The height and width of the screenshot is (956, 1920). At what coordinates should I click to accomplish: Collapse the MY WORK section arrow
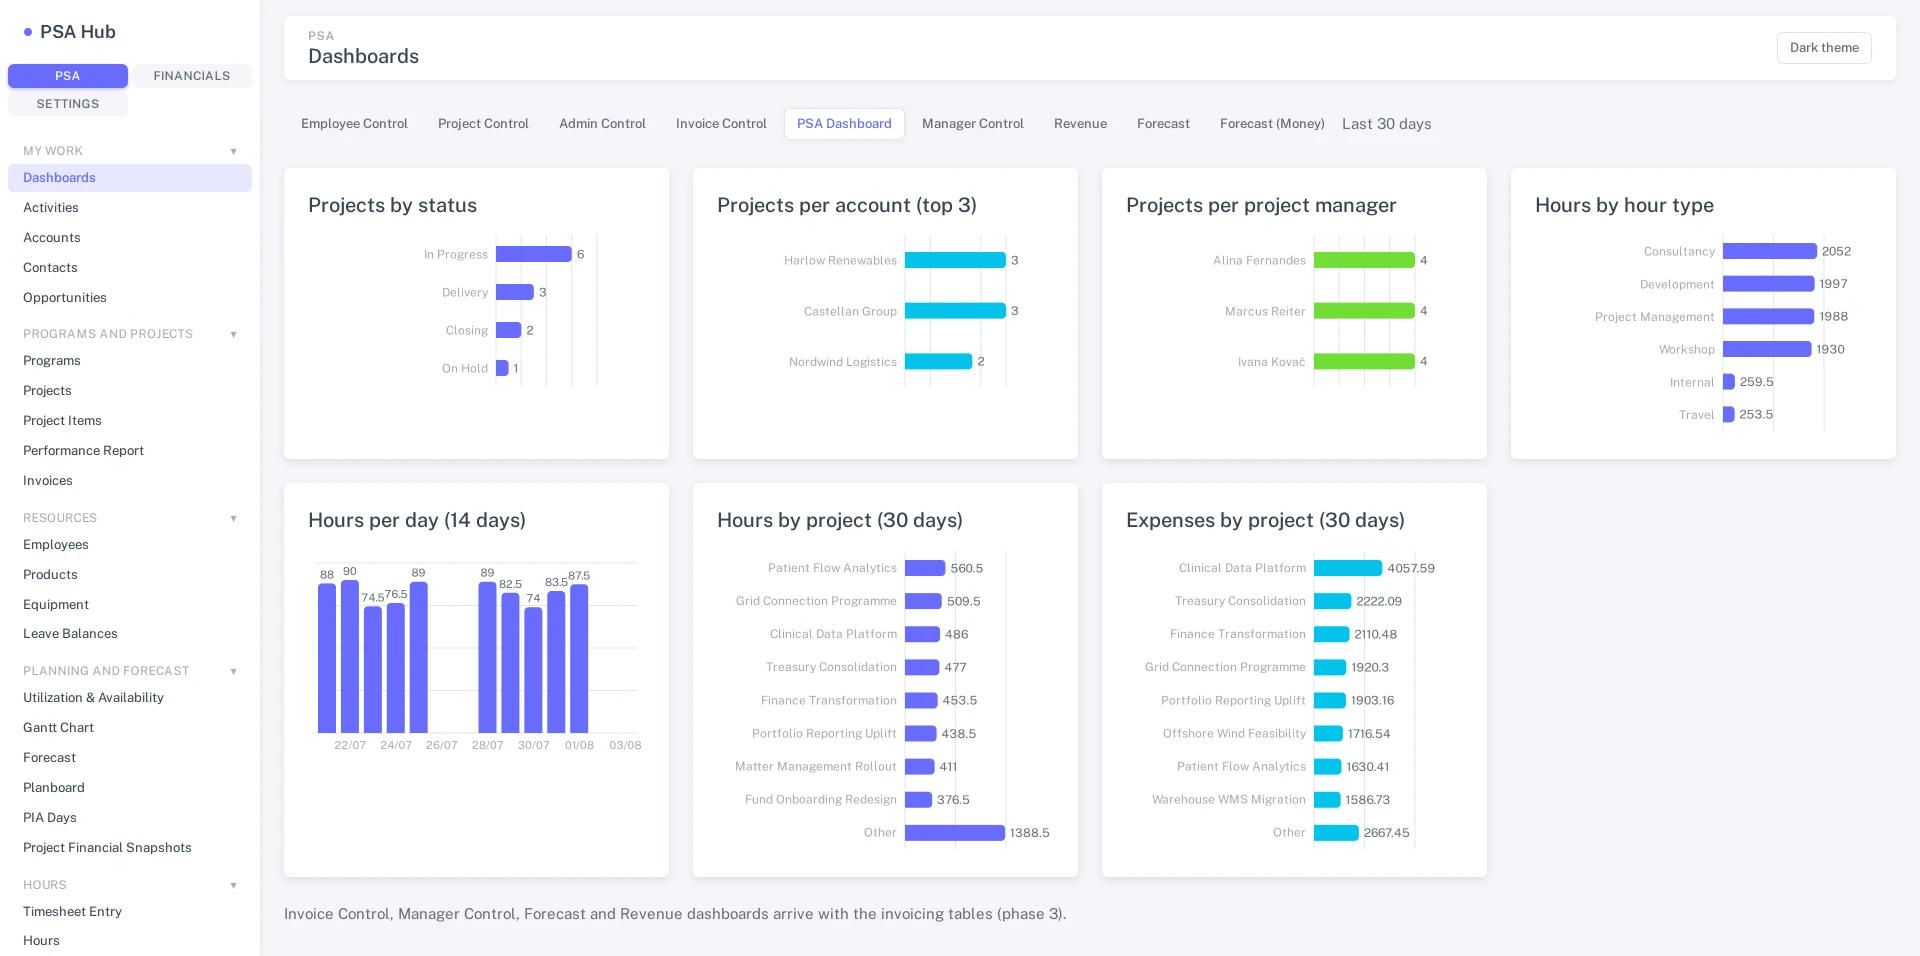pos(233,151)
